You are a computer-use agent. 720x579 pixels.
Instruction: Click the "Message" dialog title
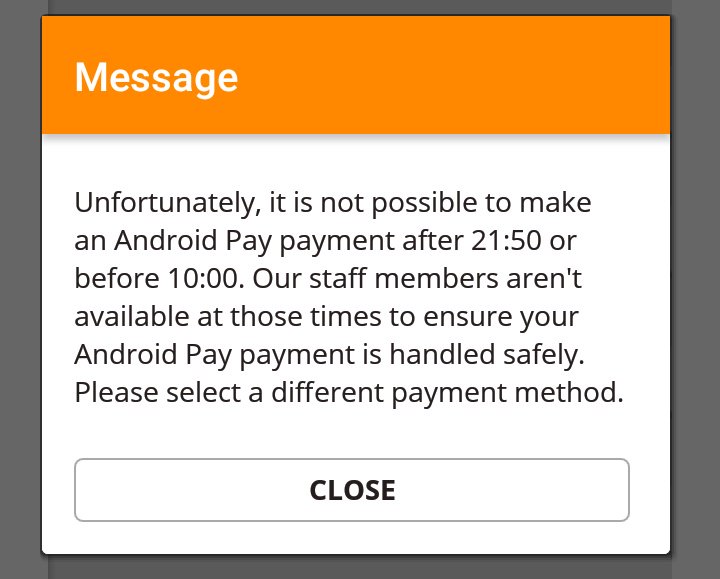point(156,78)
